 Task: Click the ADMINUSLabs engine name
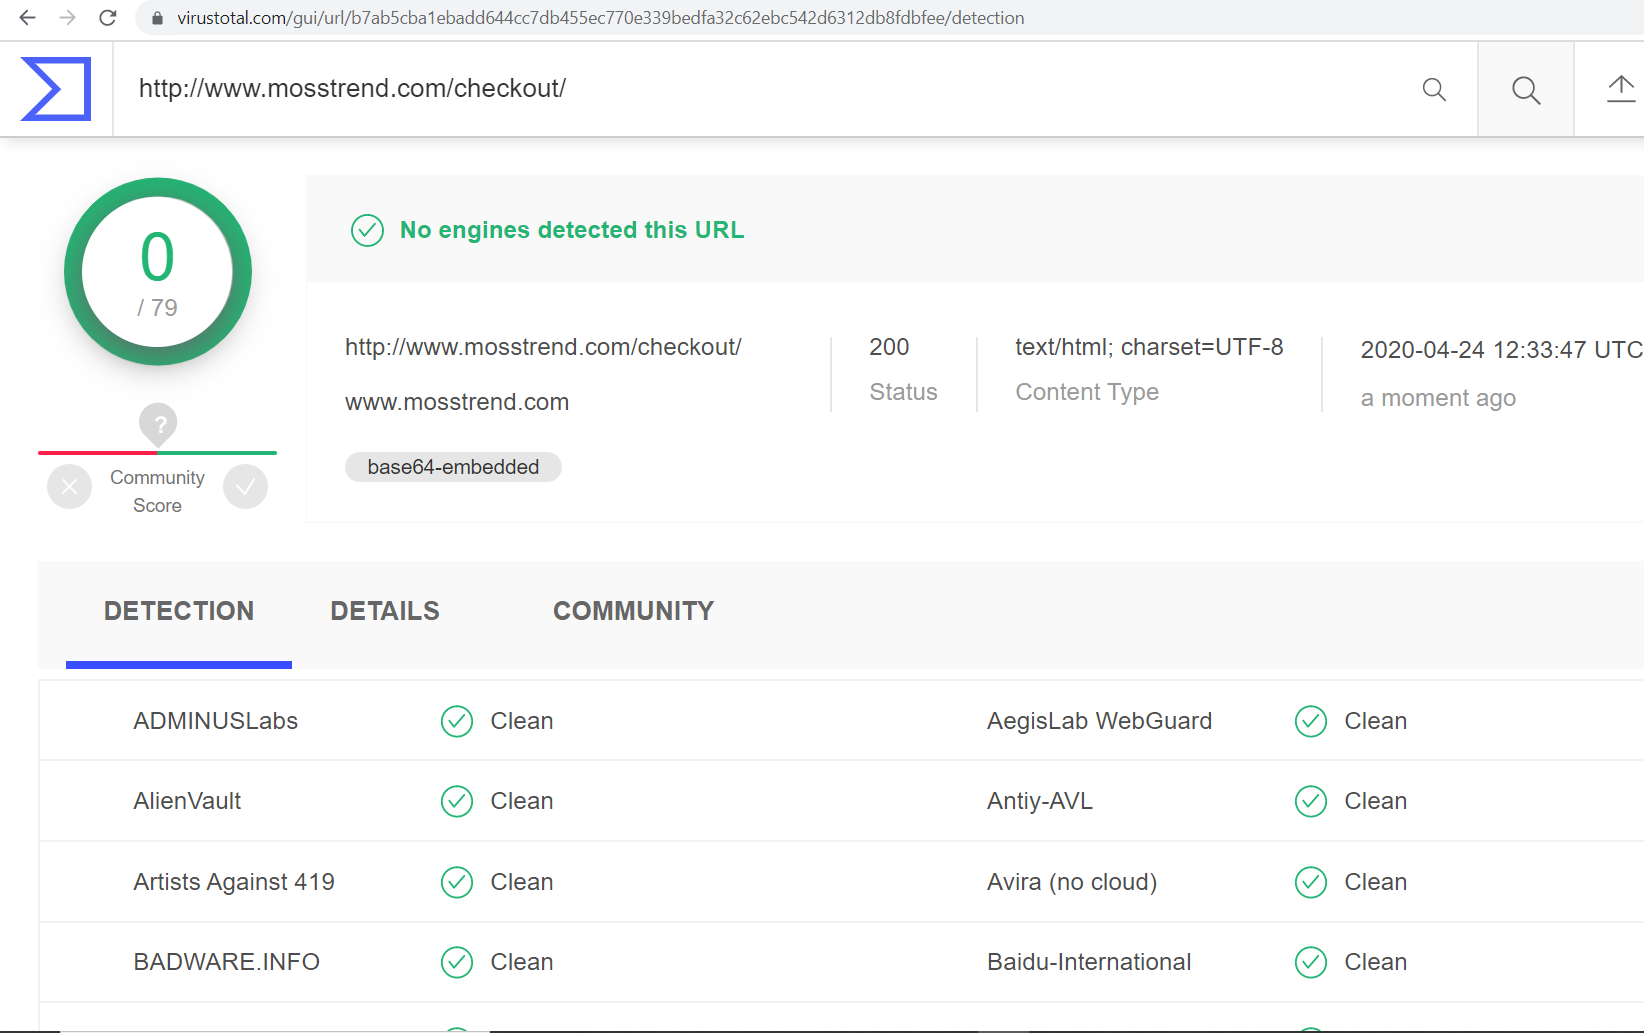coord(216,721)
